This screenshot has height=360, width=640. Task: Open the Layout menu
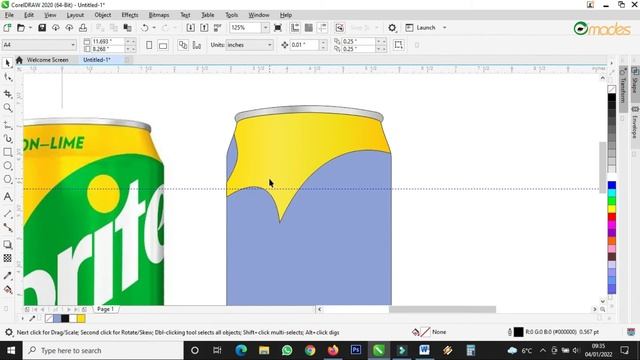75,15
